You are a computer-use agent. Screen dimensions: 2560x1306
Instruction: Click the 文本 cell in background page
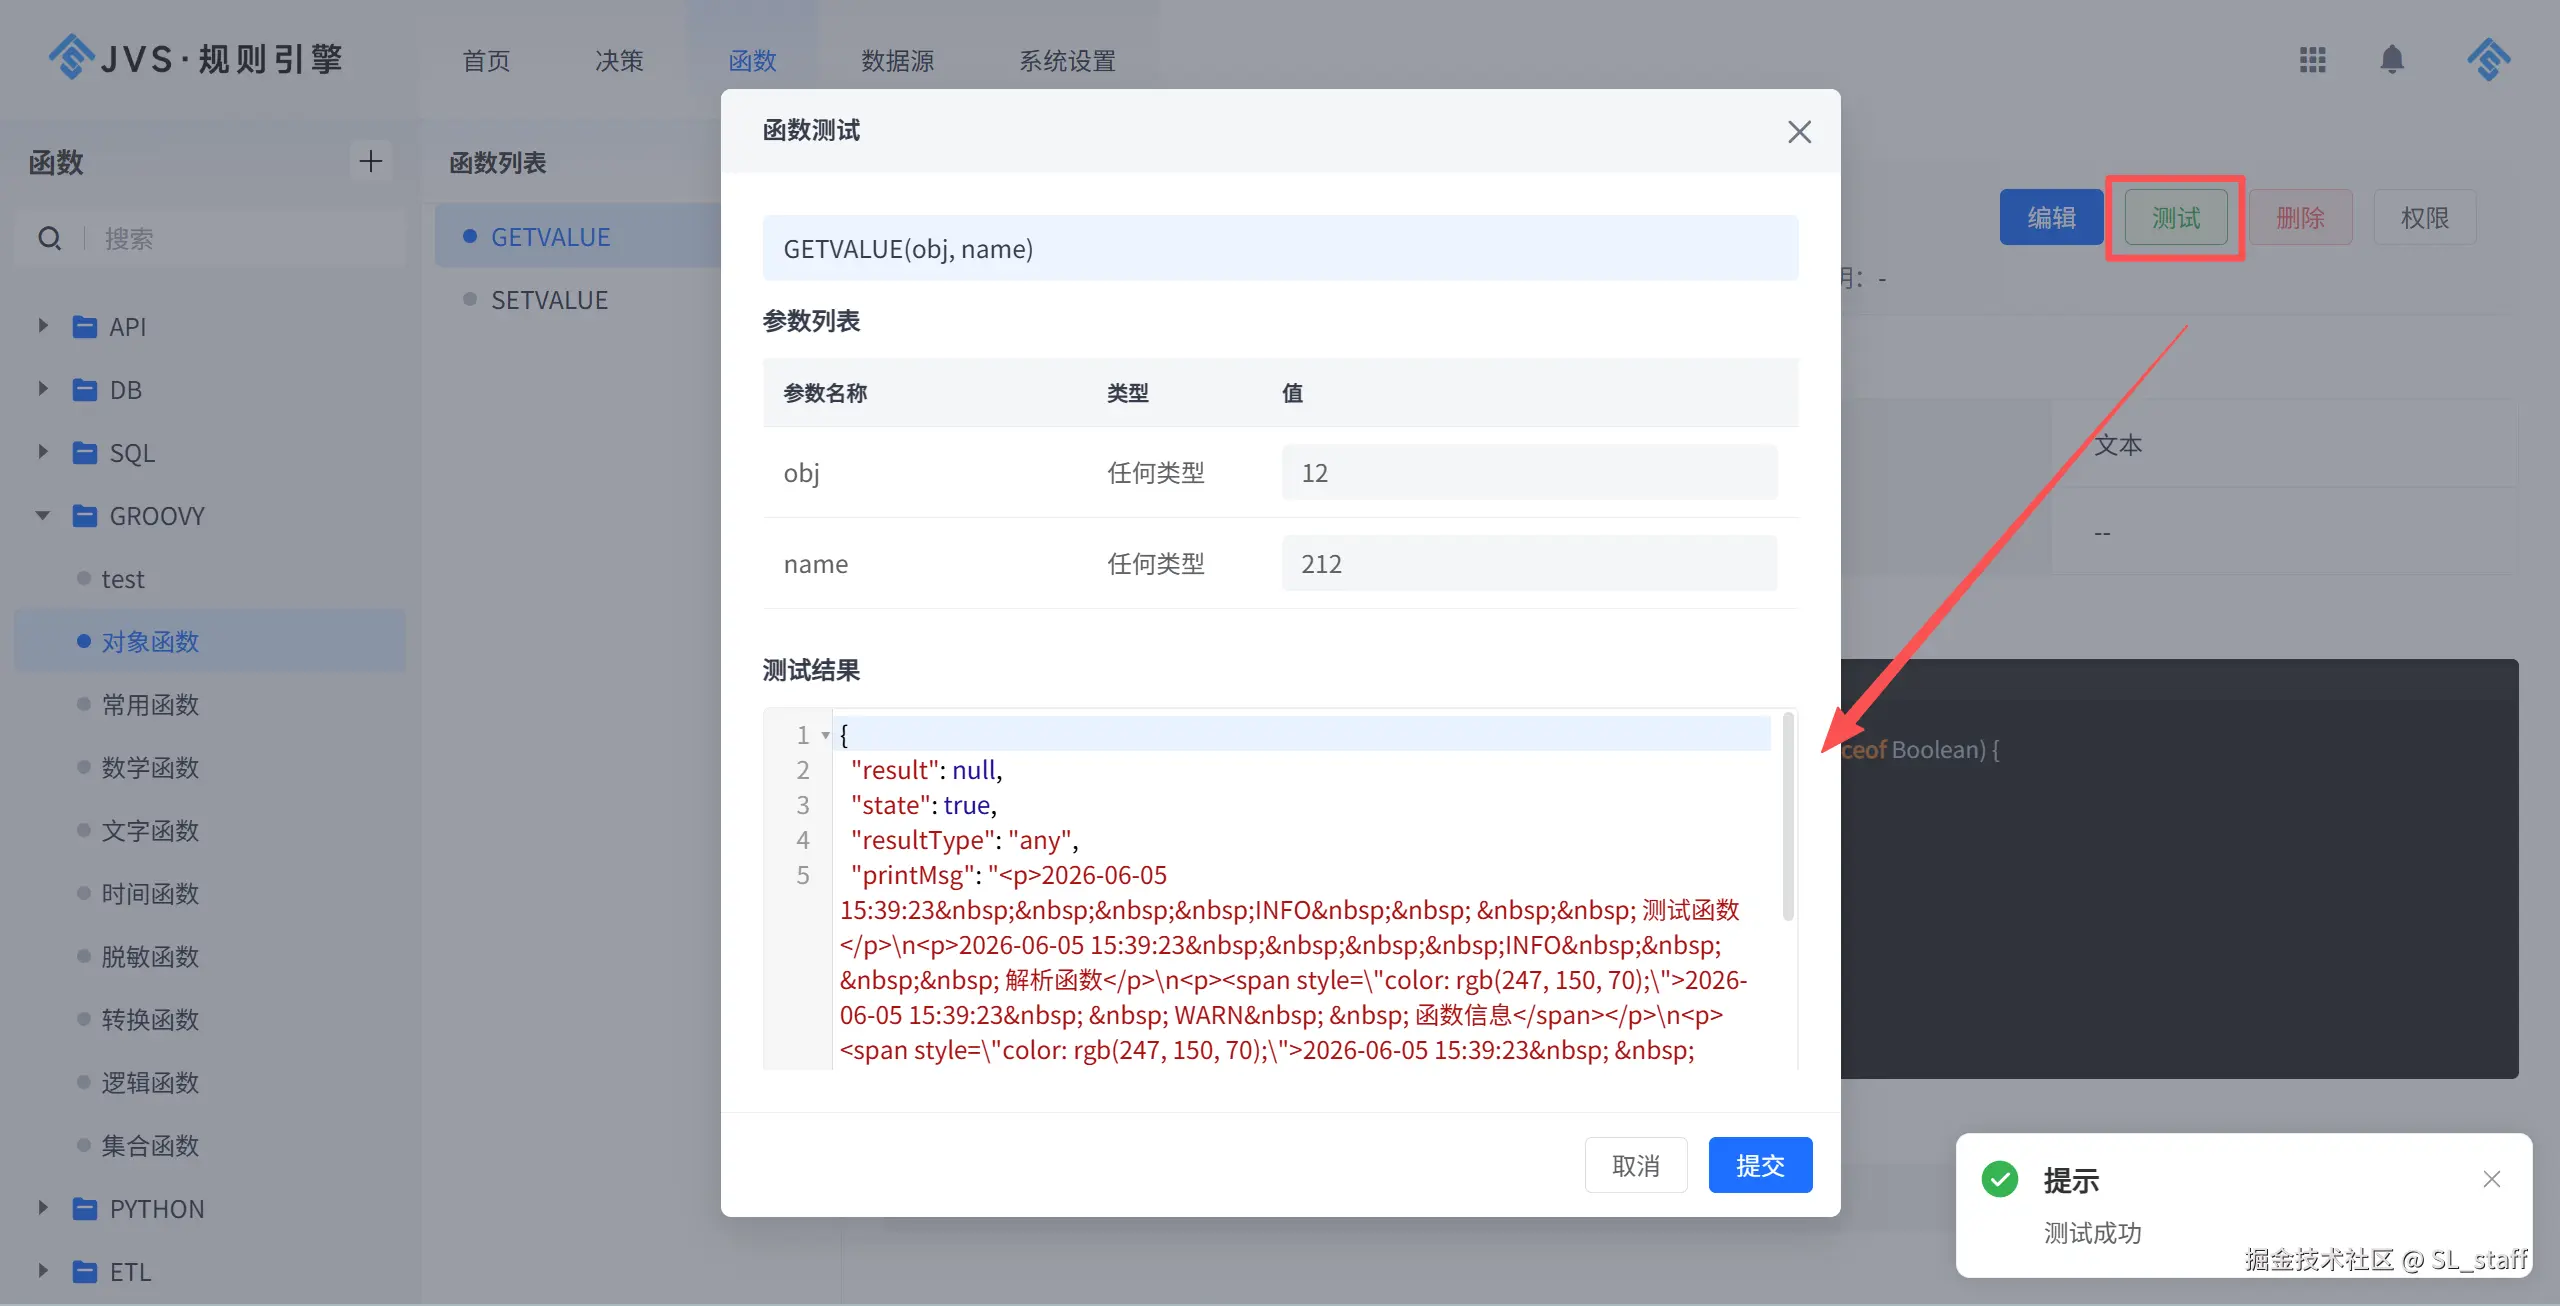click(2118, 445)
